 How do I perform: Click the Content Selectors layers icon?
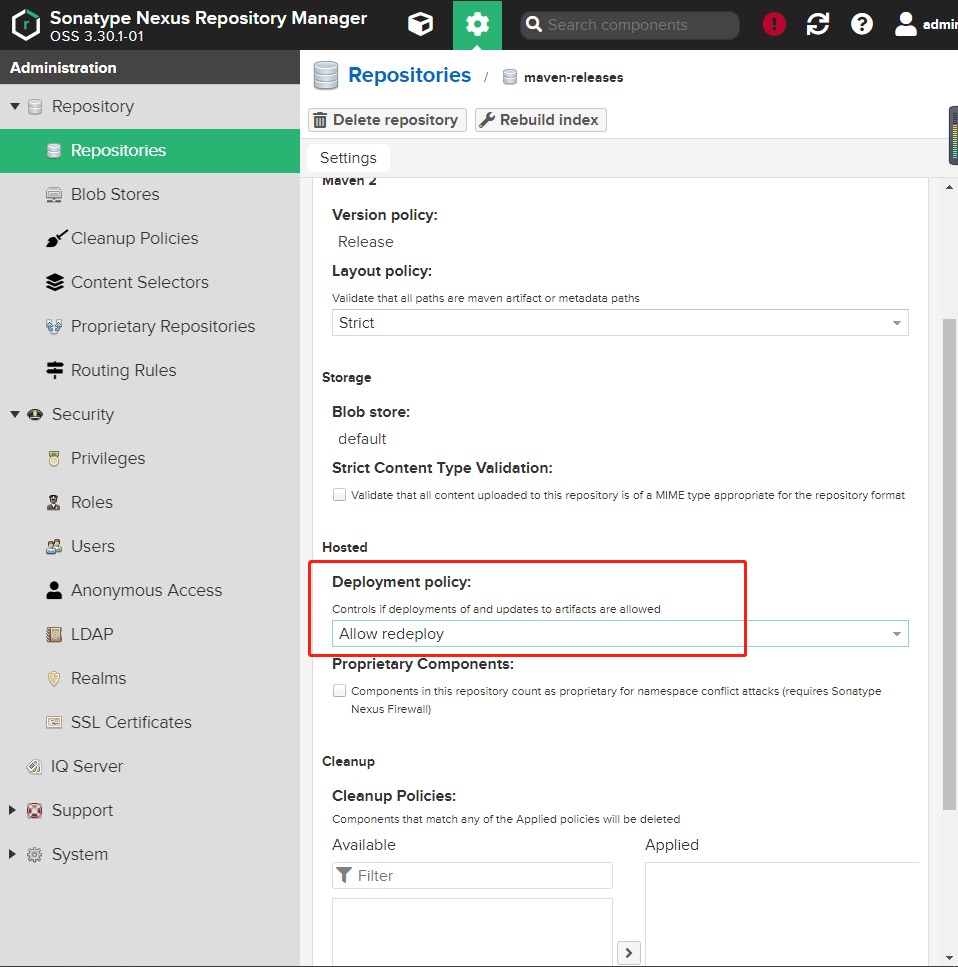(54, 282)
